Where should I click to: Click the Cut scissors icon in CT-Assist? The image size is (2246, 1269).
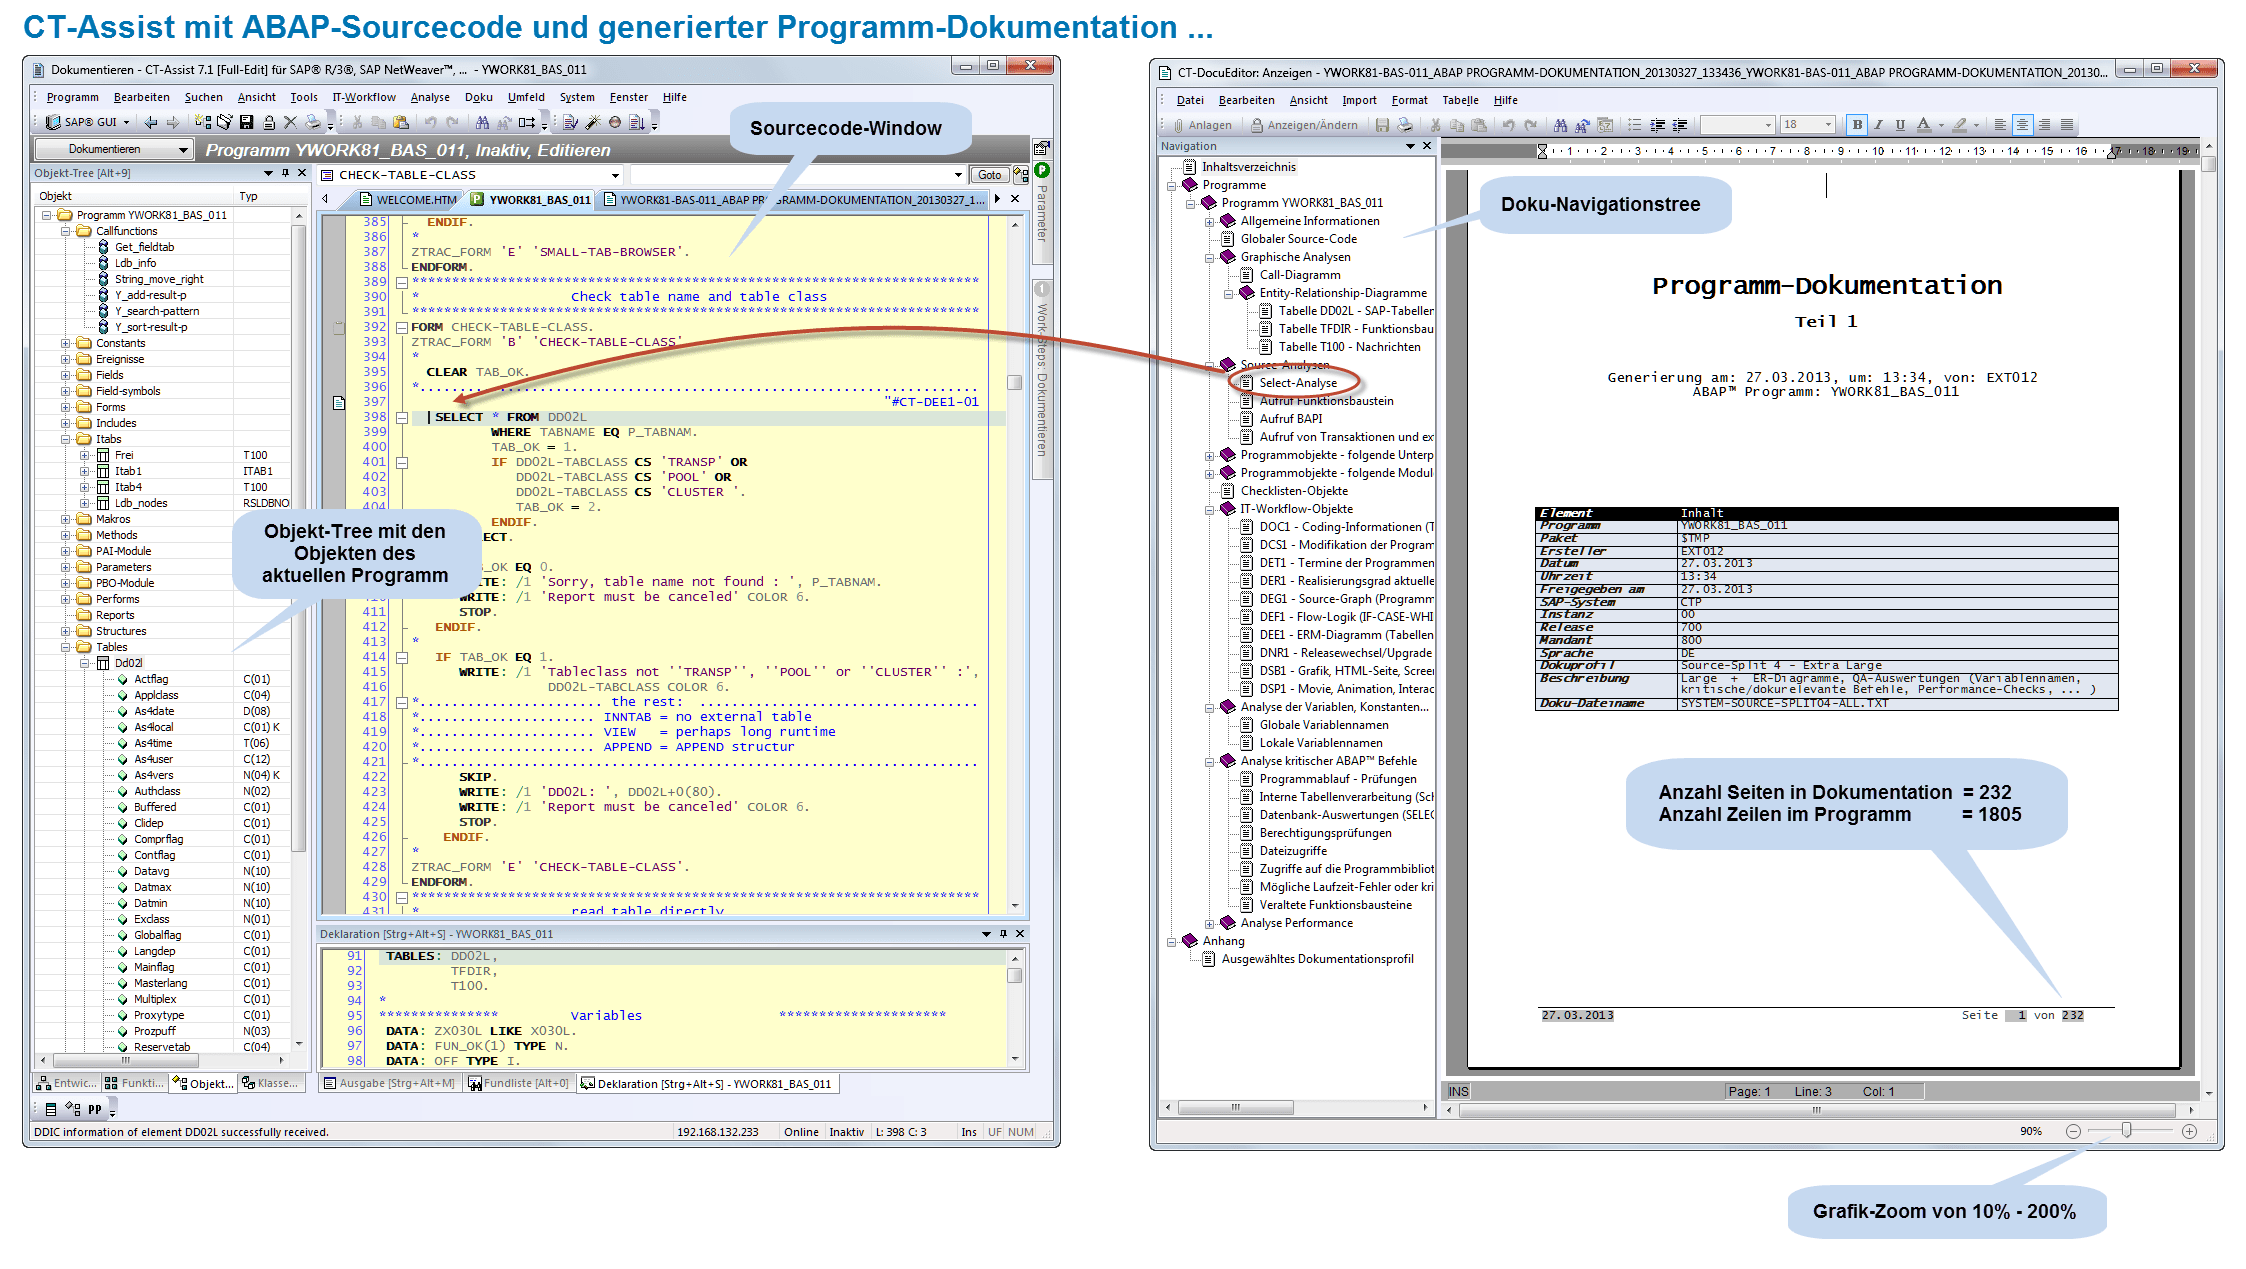(x=358, y=122)
